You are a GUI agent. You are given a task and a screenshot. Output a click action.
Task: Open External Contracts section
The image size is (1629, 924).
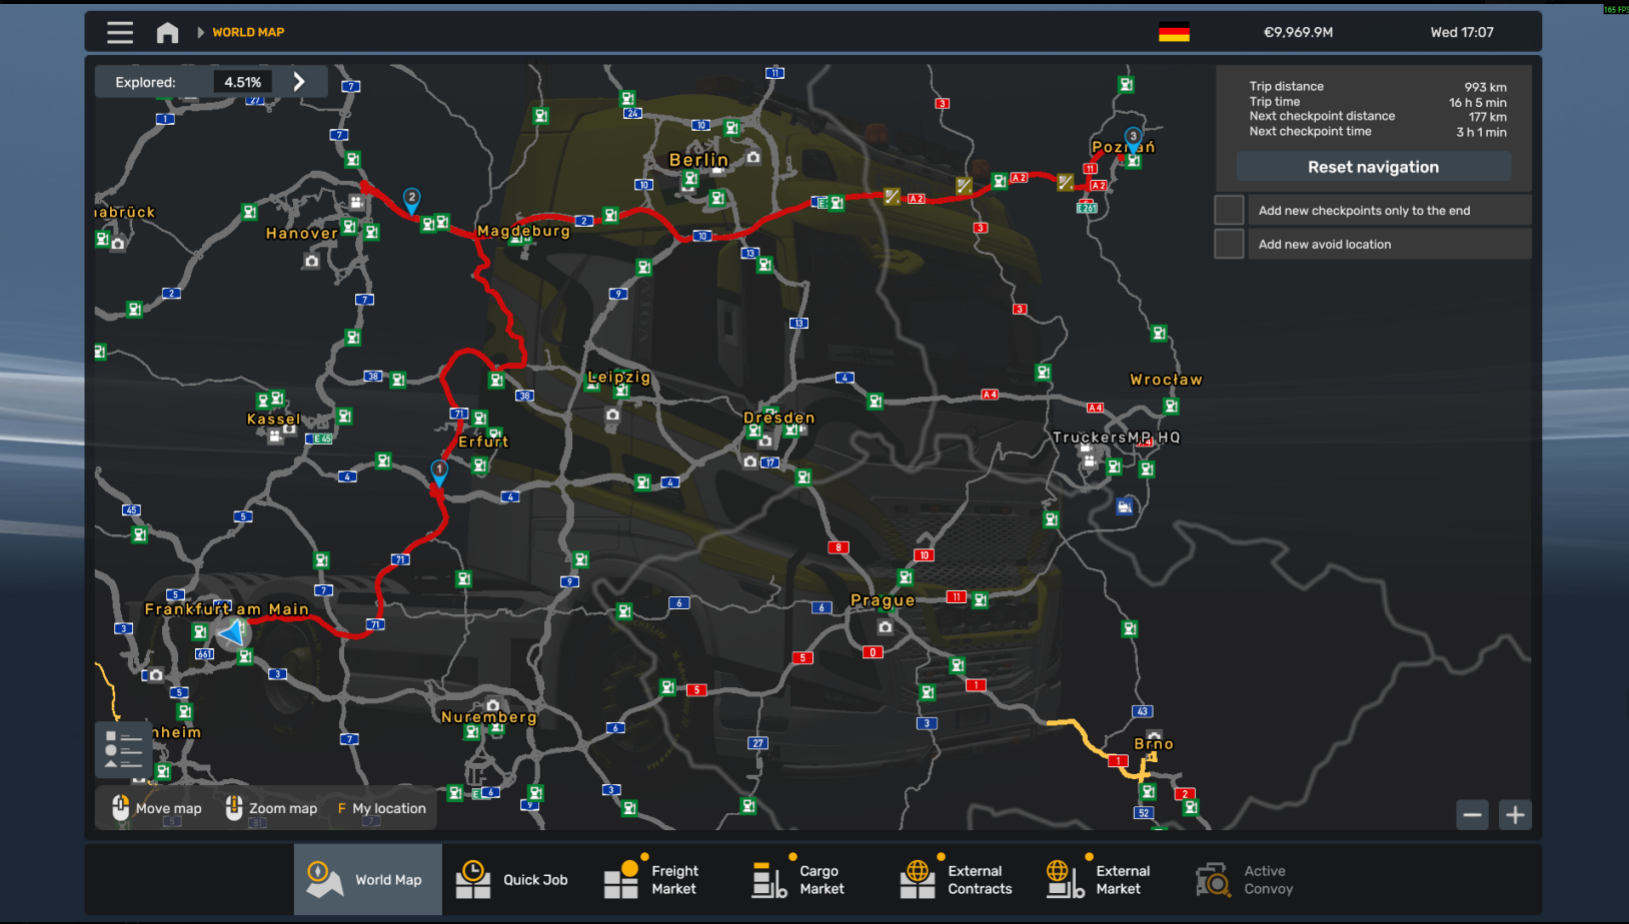pyautogui.click(x=956, y=880)
